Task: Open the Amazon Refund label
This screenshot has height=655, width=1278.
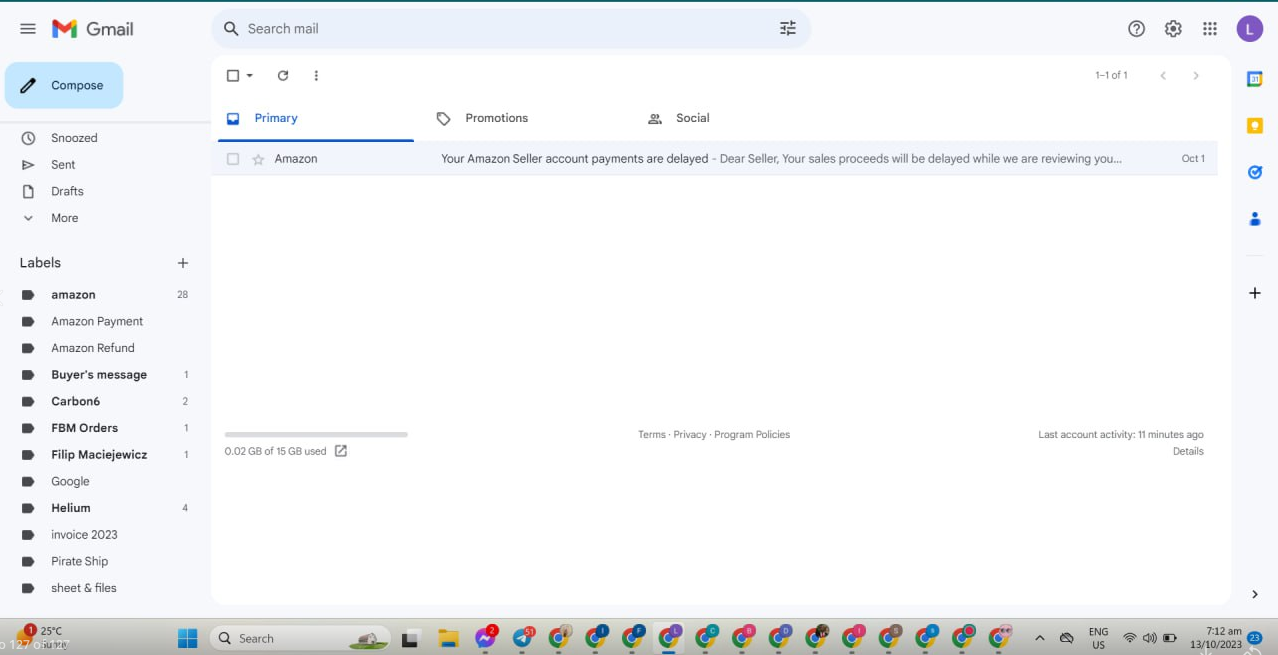Action: pos(92,348)
